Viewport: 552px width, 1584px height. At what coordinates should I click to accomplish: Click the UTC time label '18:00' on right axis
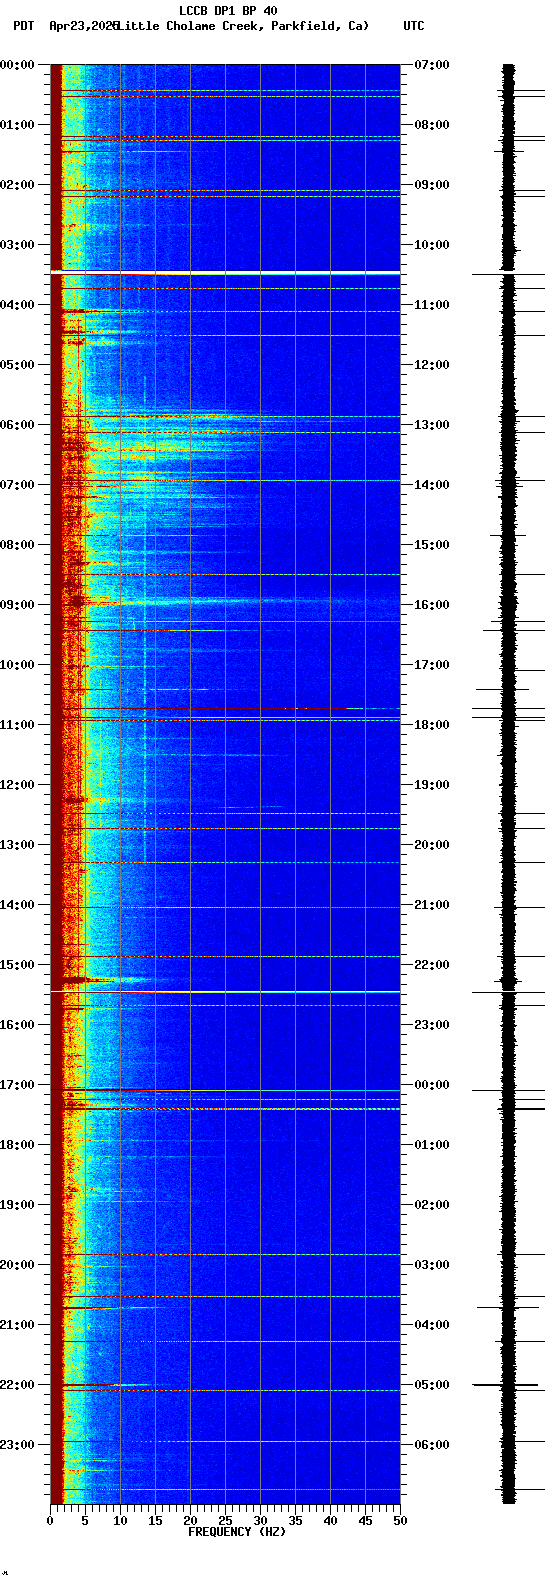pos(432,725)
